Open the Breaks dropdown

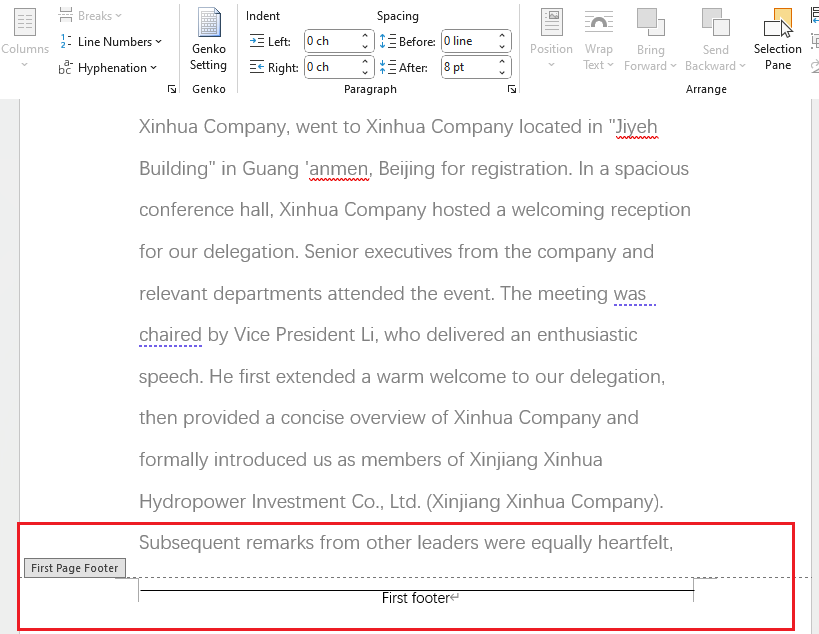click(90, 16)
